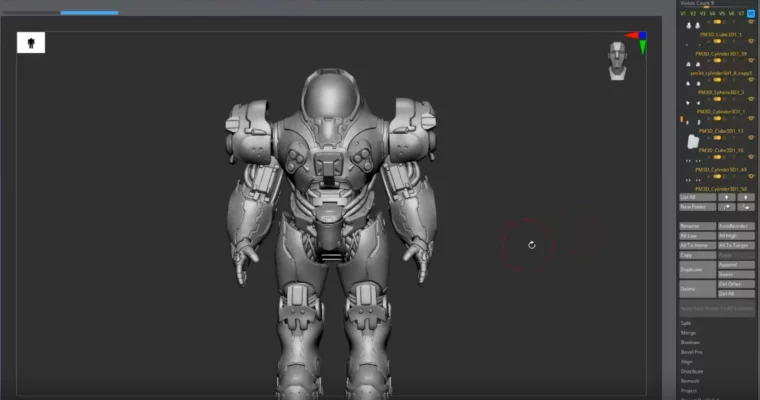The height and width of the screenshot is (400, 760).
Task: Click yellow toggle switch under PM3D_Cube3D1_13 name
Action: coord(717,138)
